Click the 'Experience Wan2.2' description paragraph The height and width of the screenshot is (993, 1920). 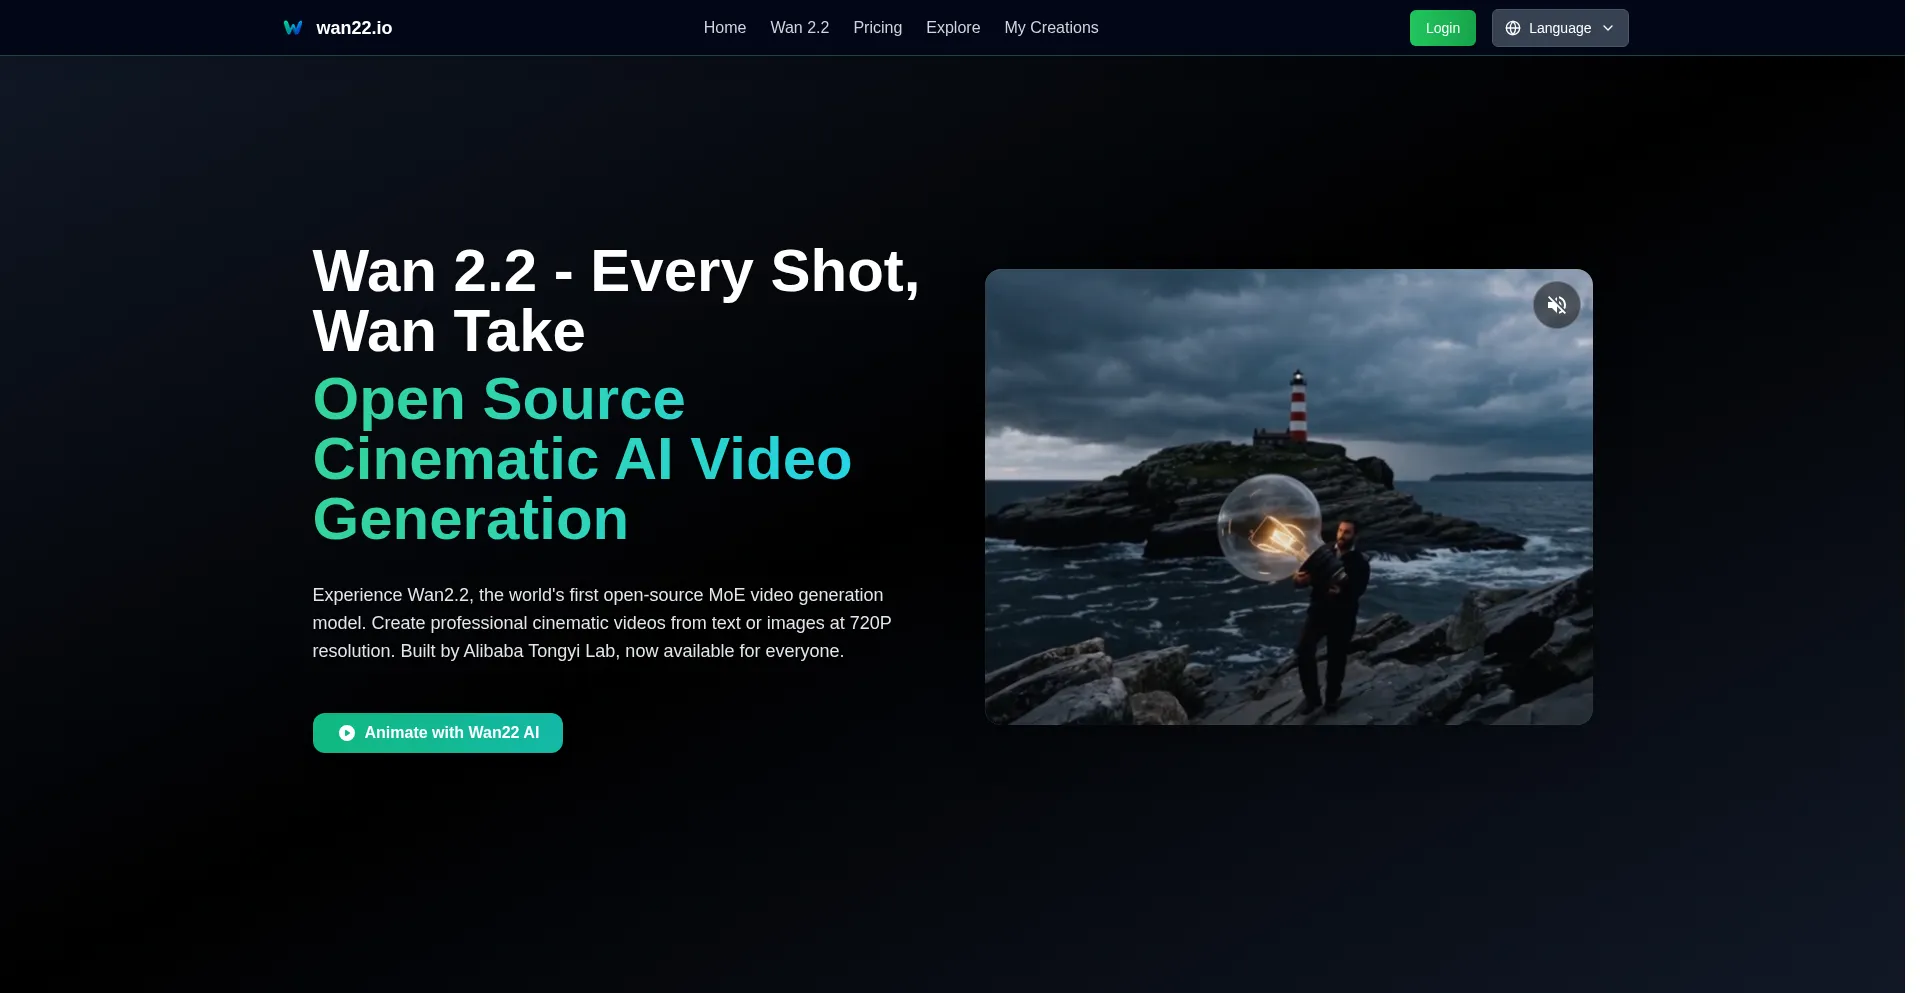pos(602,623)
